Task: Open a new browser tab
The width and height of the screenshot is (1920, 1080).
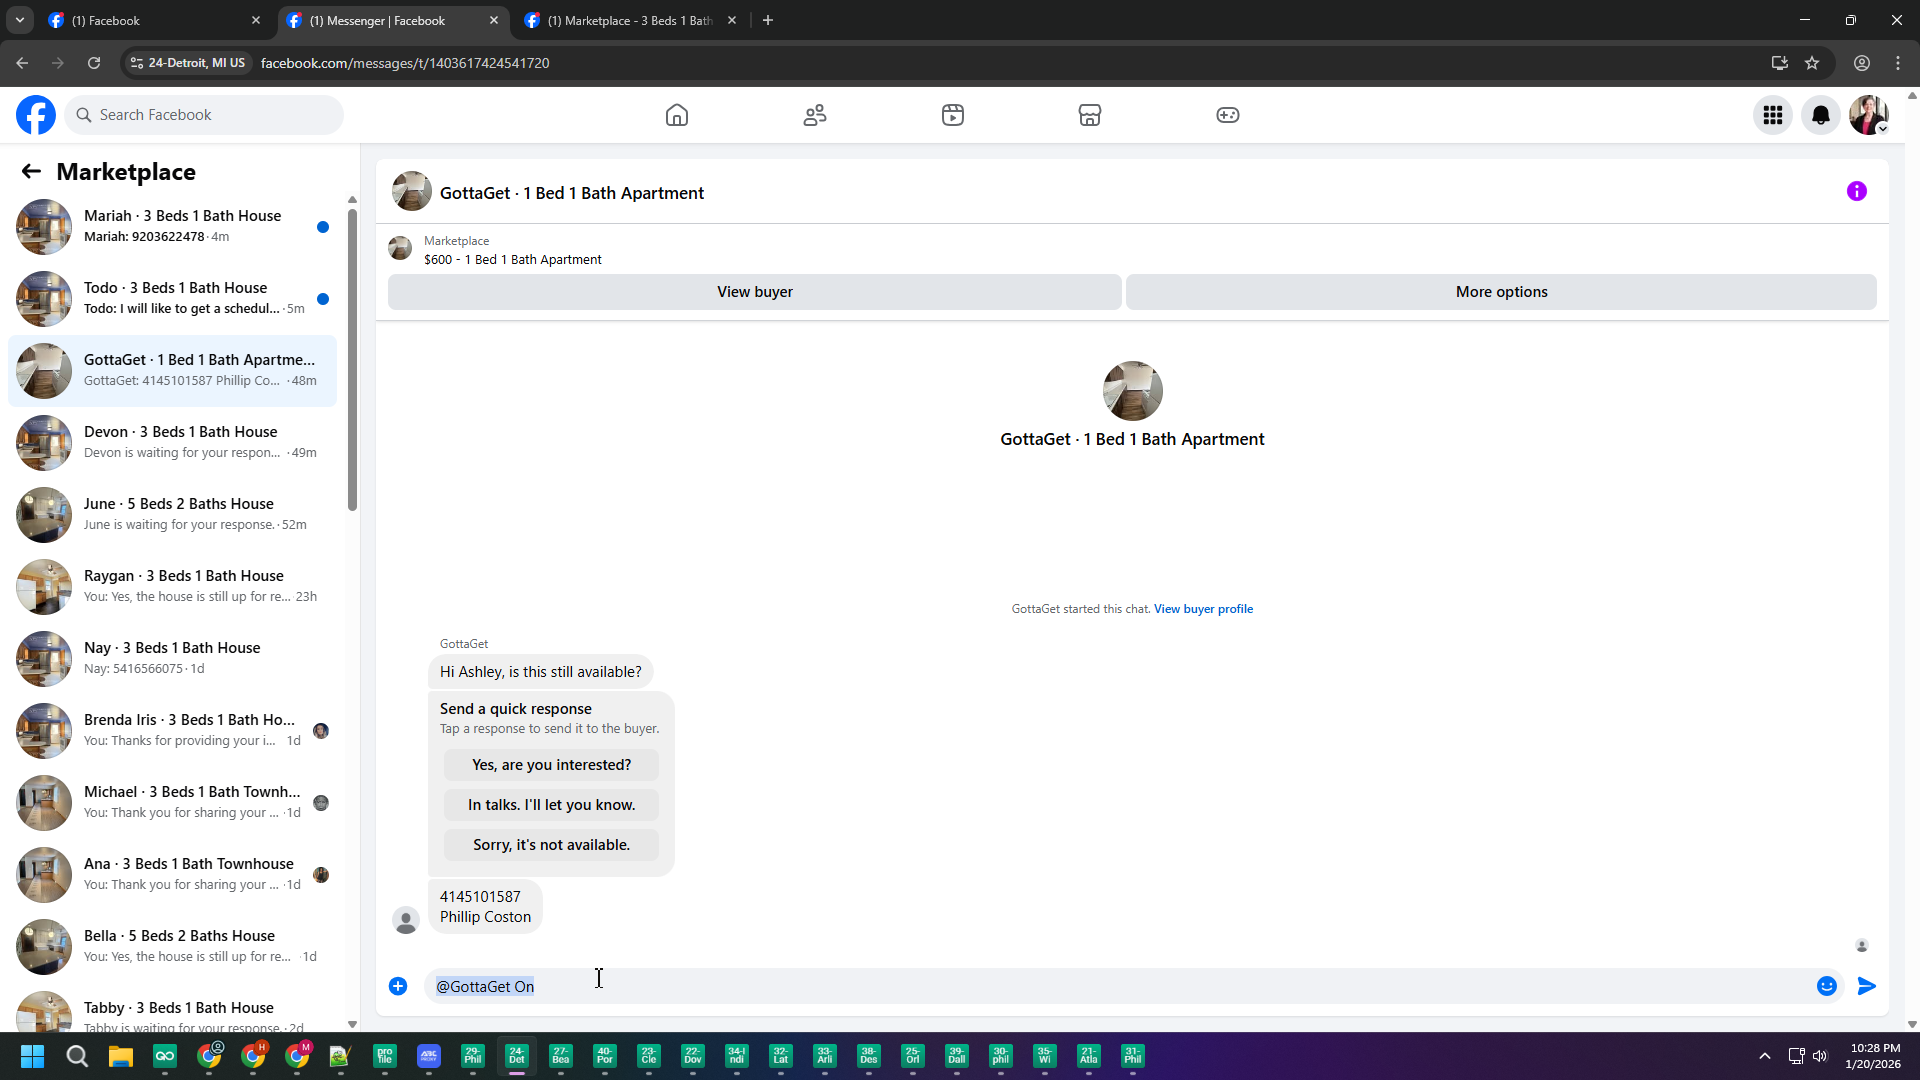Action: point(768,21)
